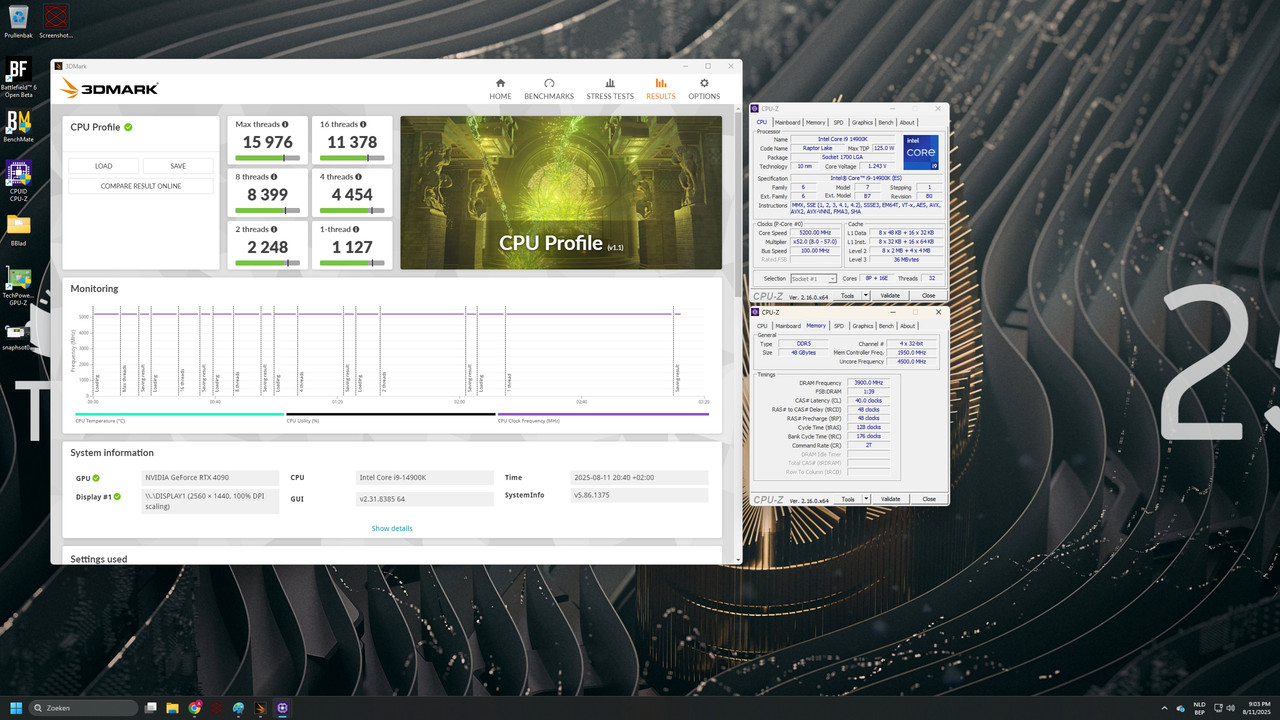Click Close button in lower CPU-Z window
This screenshot has width=1280, height=720.
[x=929, y=499]
